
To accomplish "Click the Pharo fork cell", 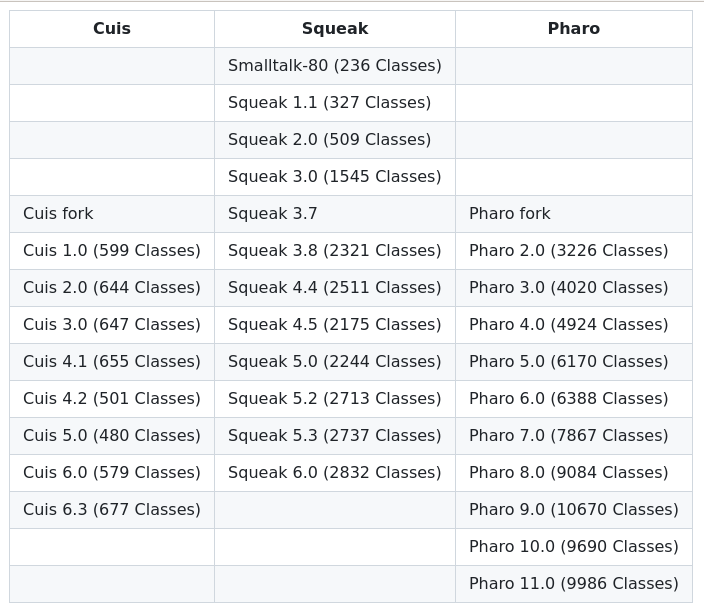I will (x=574, y=214).
